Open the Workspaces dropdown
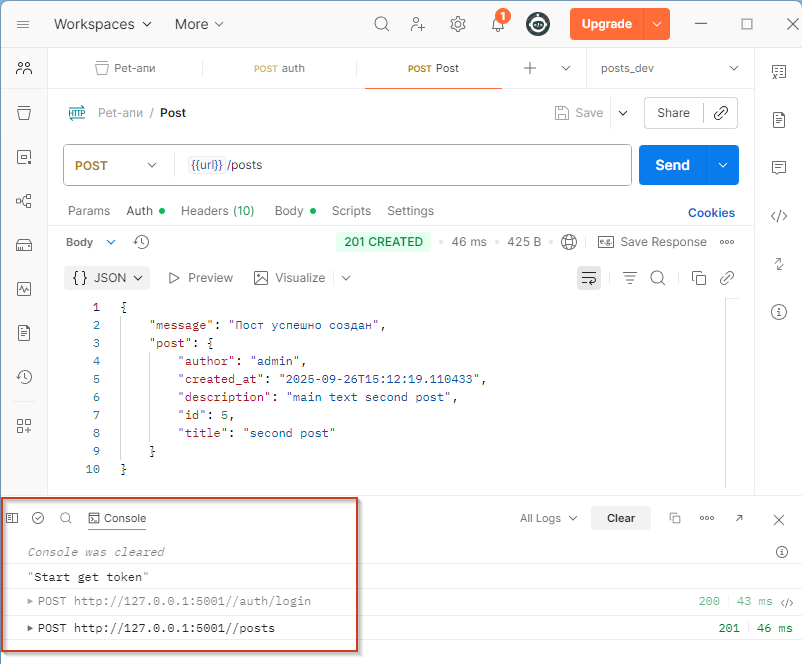Screen dimensions: 802x664 click(x=103, y=24)
